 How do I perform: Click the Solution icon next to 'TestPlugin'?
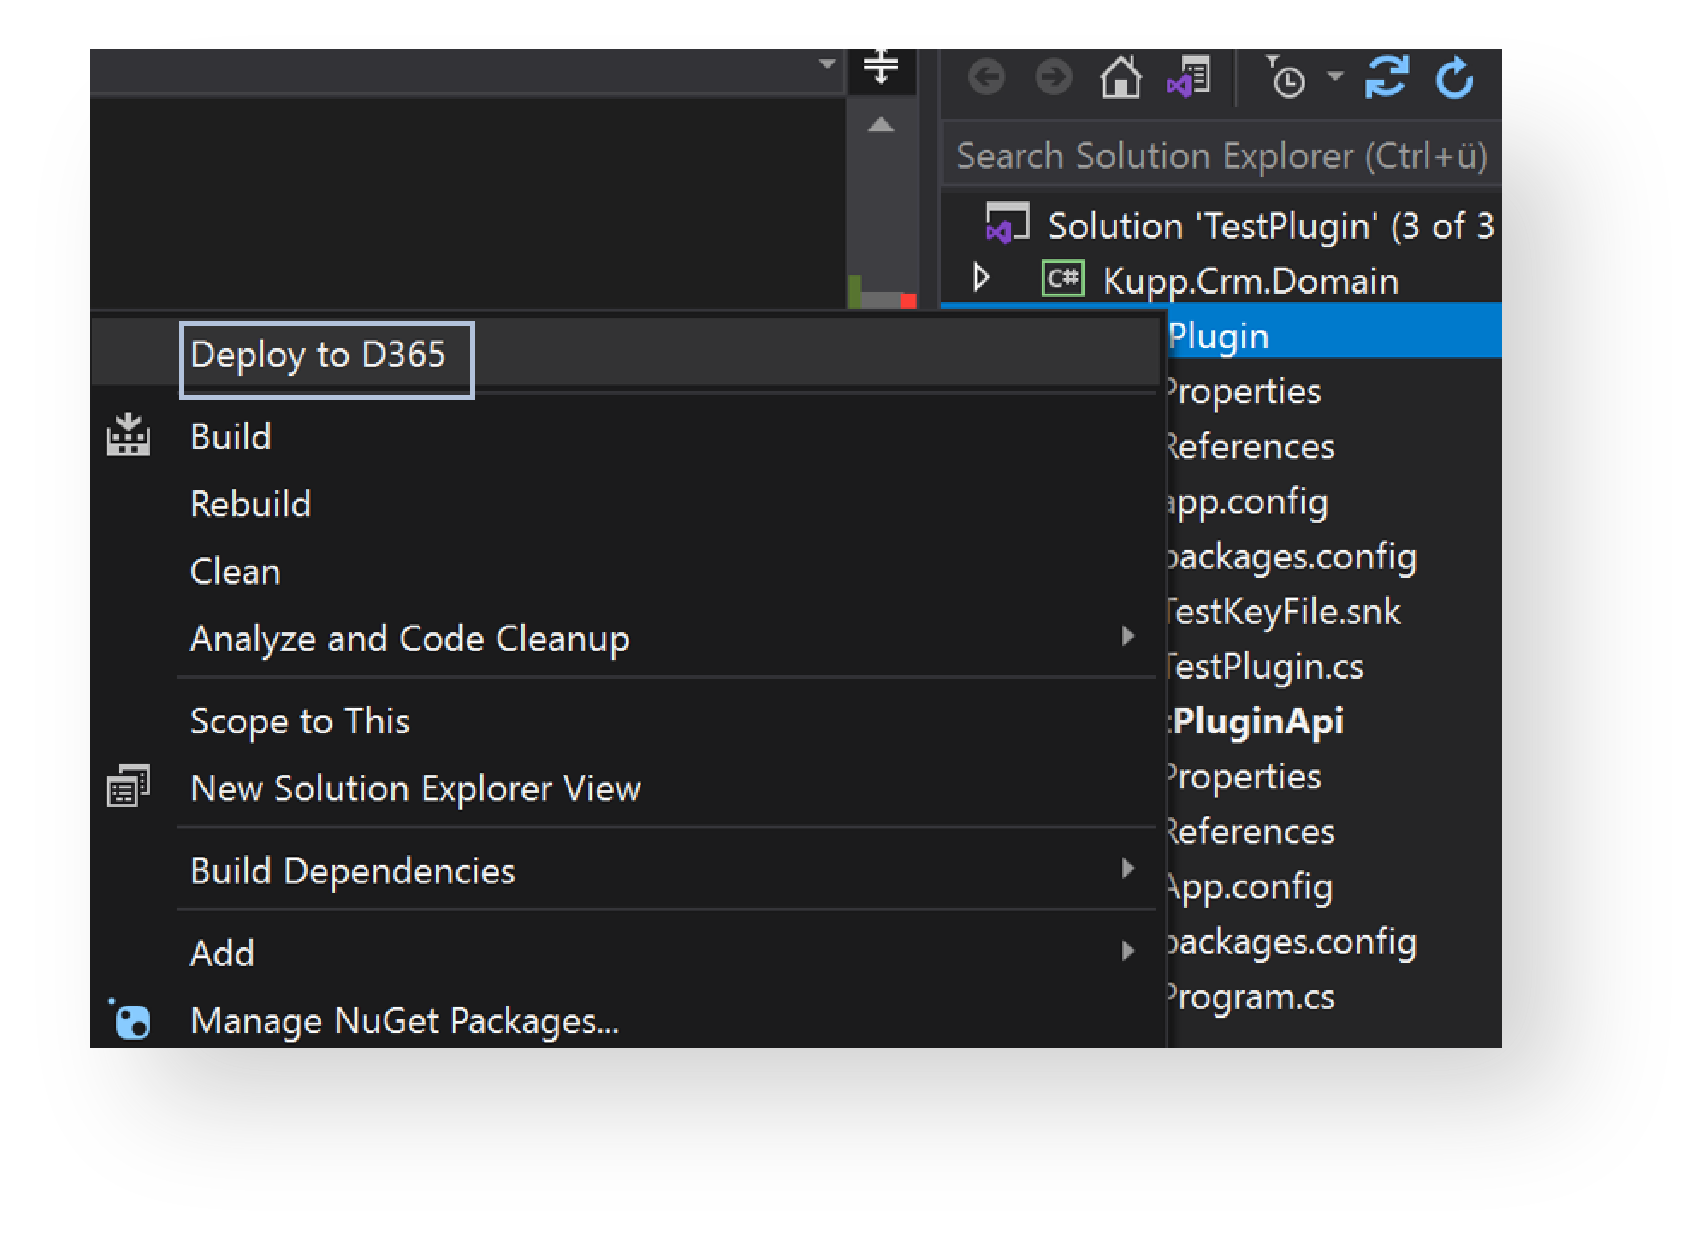[x=1007, y=224]
